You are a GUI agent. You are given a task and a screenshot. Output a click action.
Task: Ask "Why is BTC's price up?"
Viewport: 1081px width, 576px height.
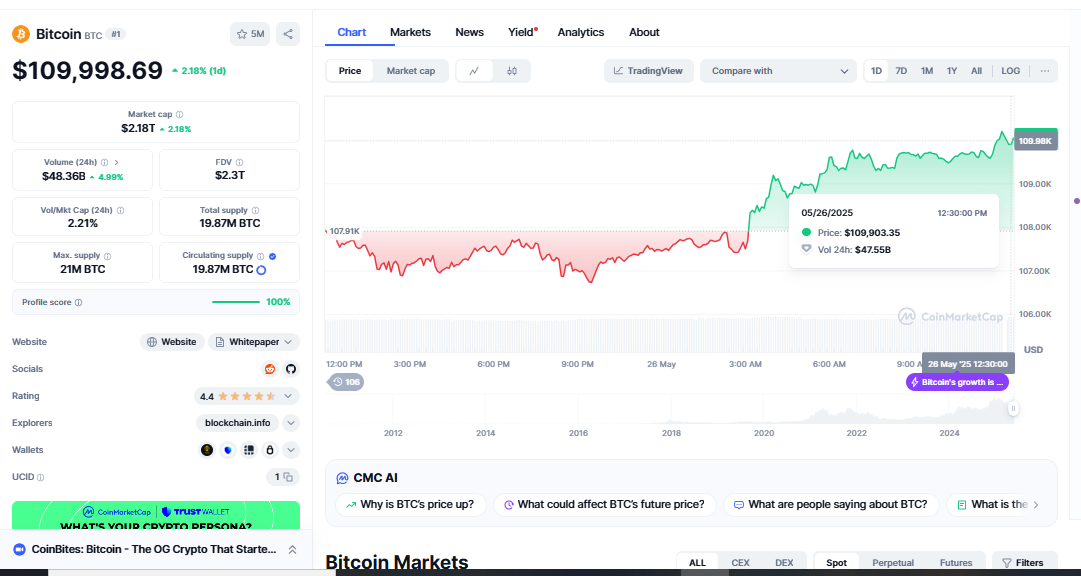410,505
